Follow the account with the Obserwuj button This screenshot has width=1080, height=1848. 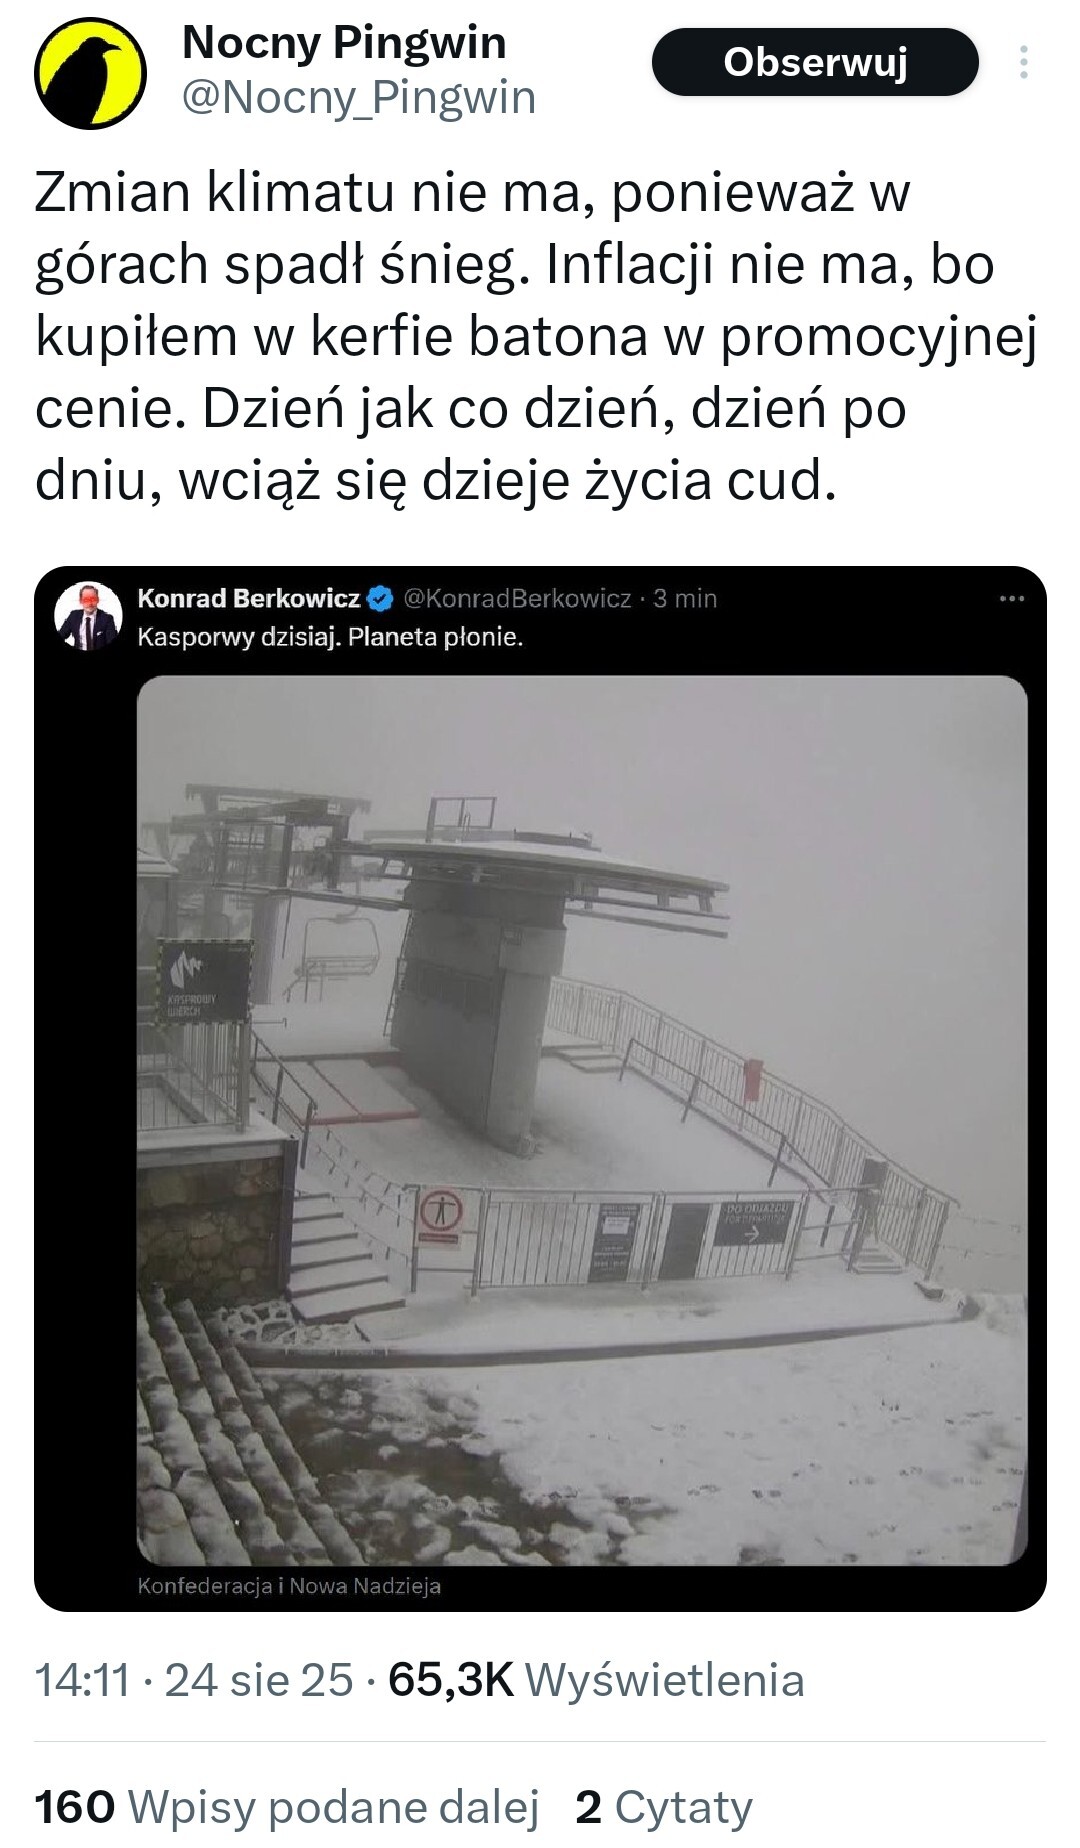(815, 62)
